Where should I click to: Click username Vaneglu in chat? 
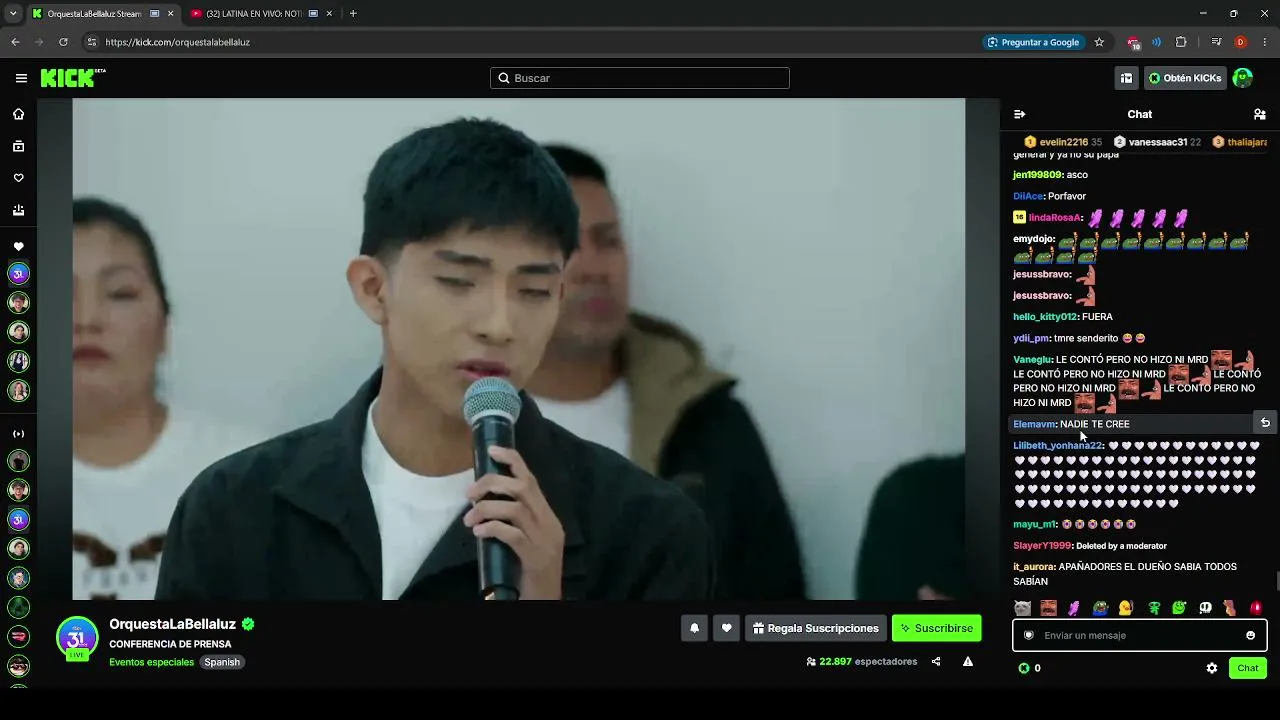tap(1032, 359)
